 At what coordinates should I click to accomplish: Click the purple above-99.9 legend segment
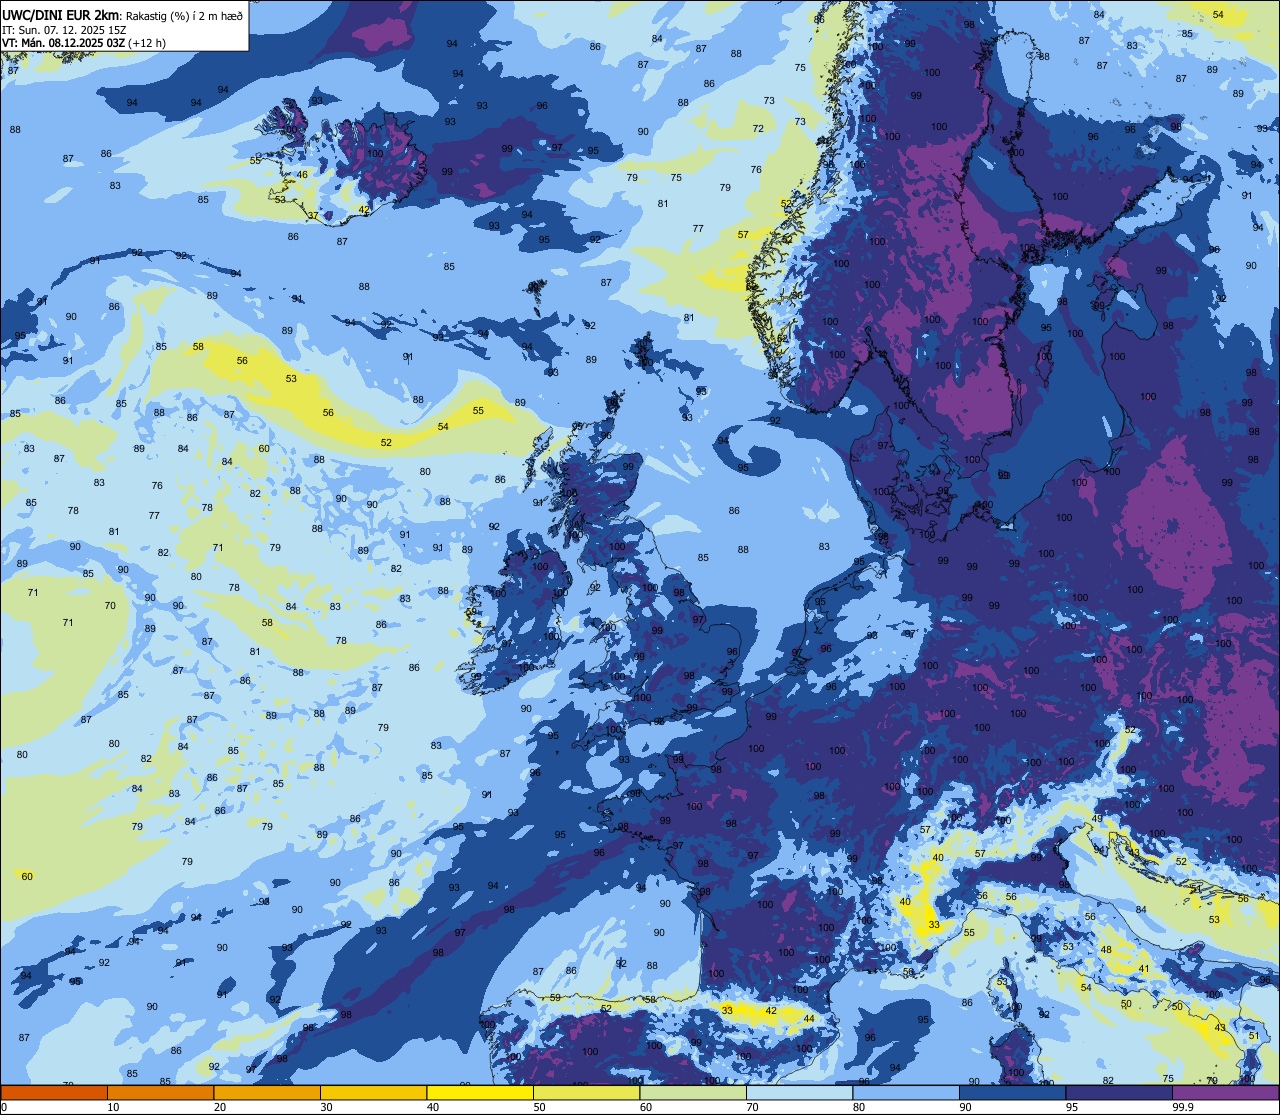pos(1225,1092)
